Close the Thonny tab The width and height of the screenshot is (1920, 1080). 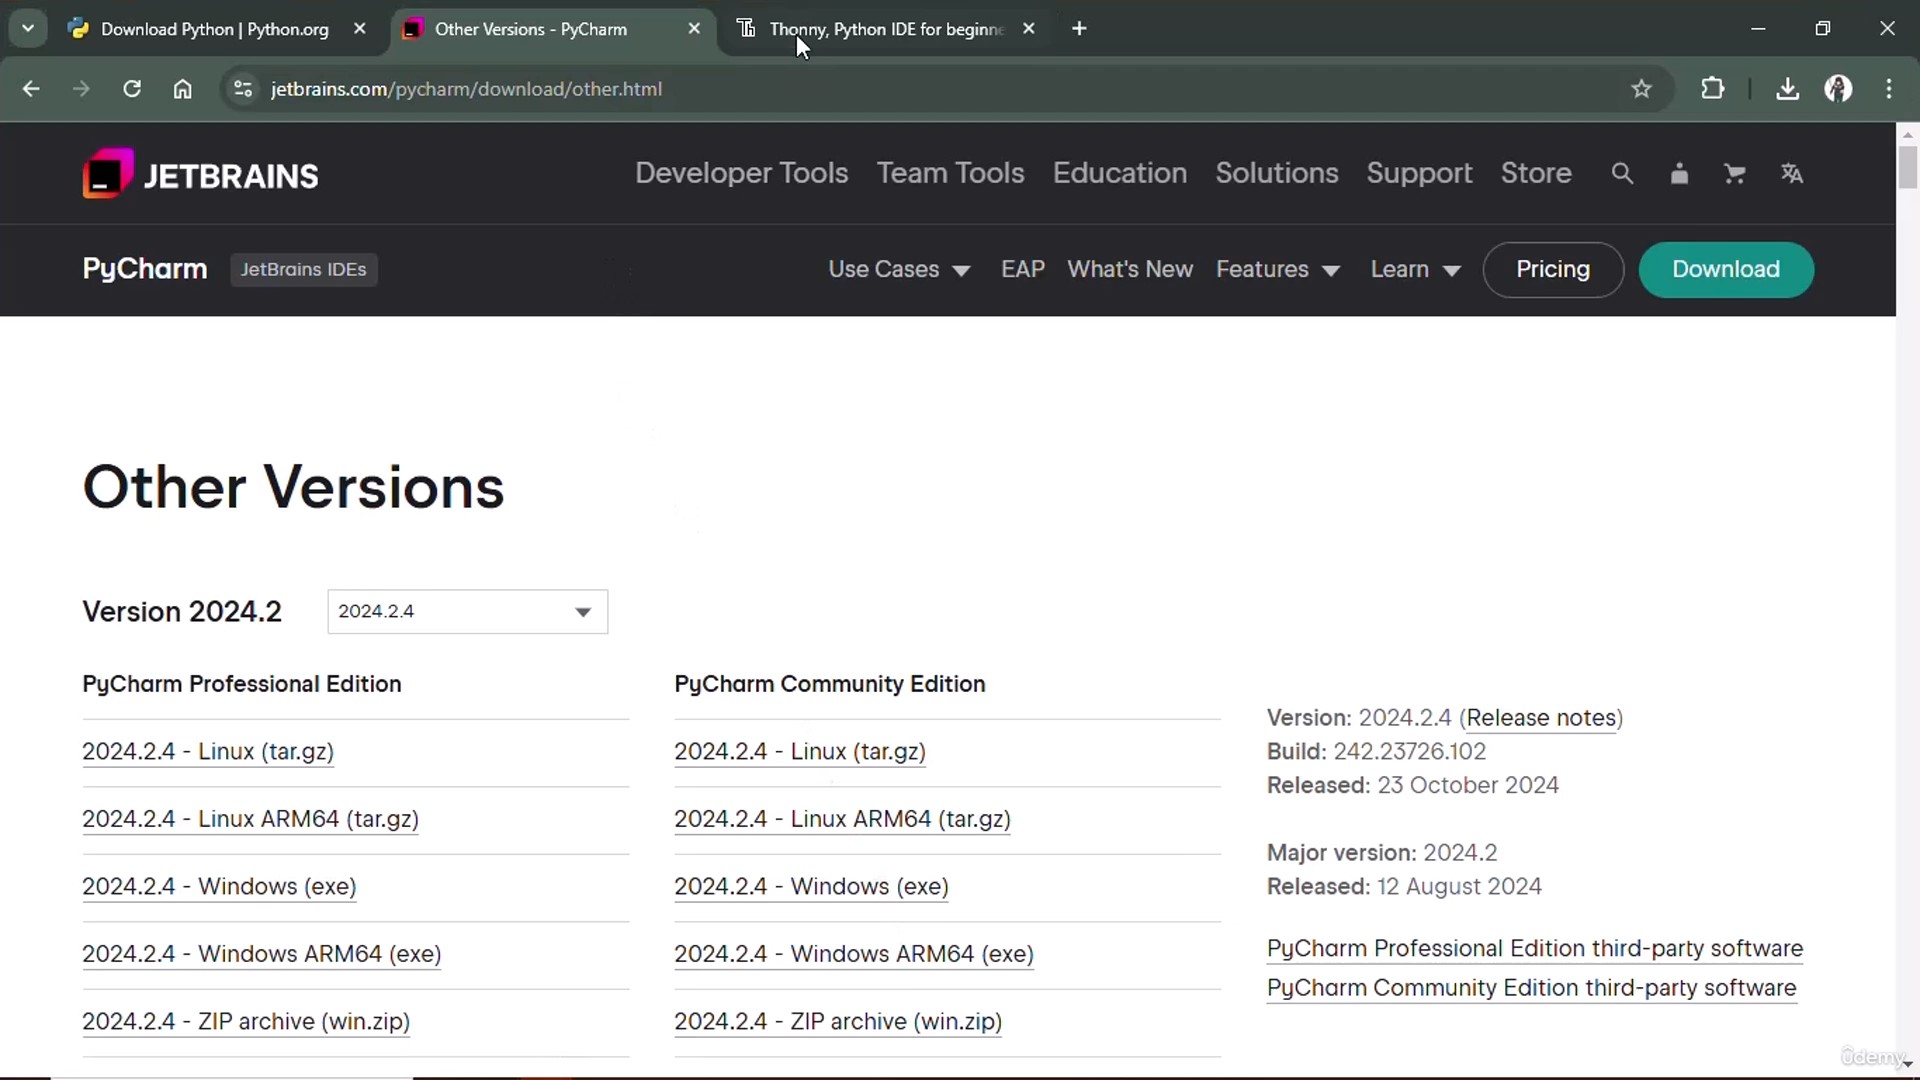pyautogui.click(x=1029, y=29)
